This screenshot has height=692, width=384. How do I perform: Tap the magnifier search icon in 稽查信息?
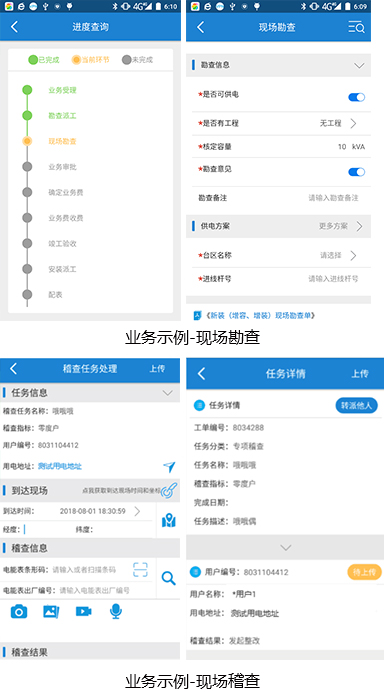coord(169,578)
